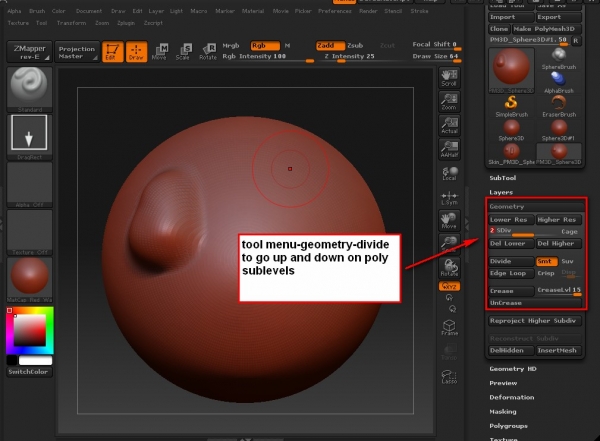Toggle the Rgb paint mode
Viewport: 600px width, 441px height.
click(x=265, y=46)
